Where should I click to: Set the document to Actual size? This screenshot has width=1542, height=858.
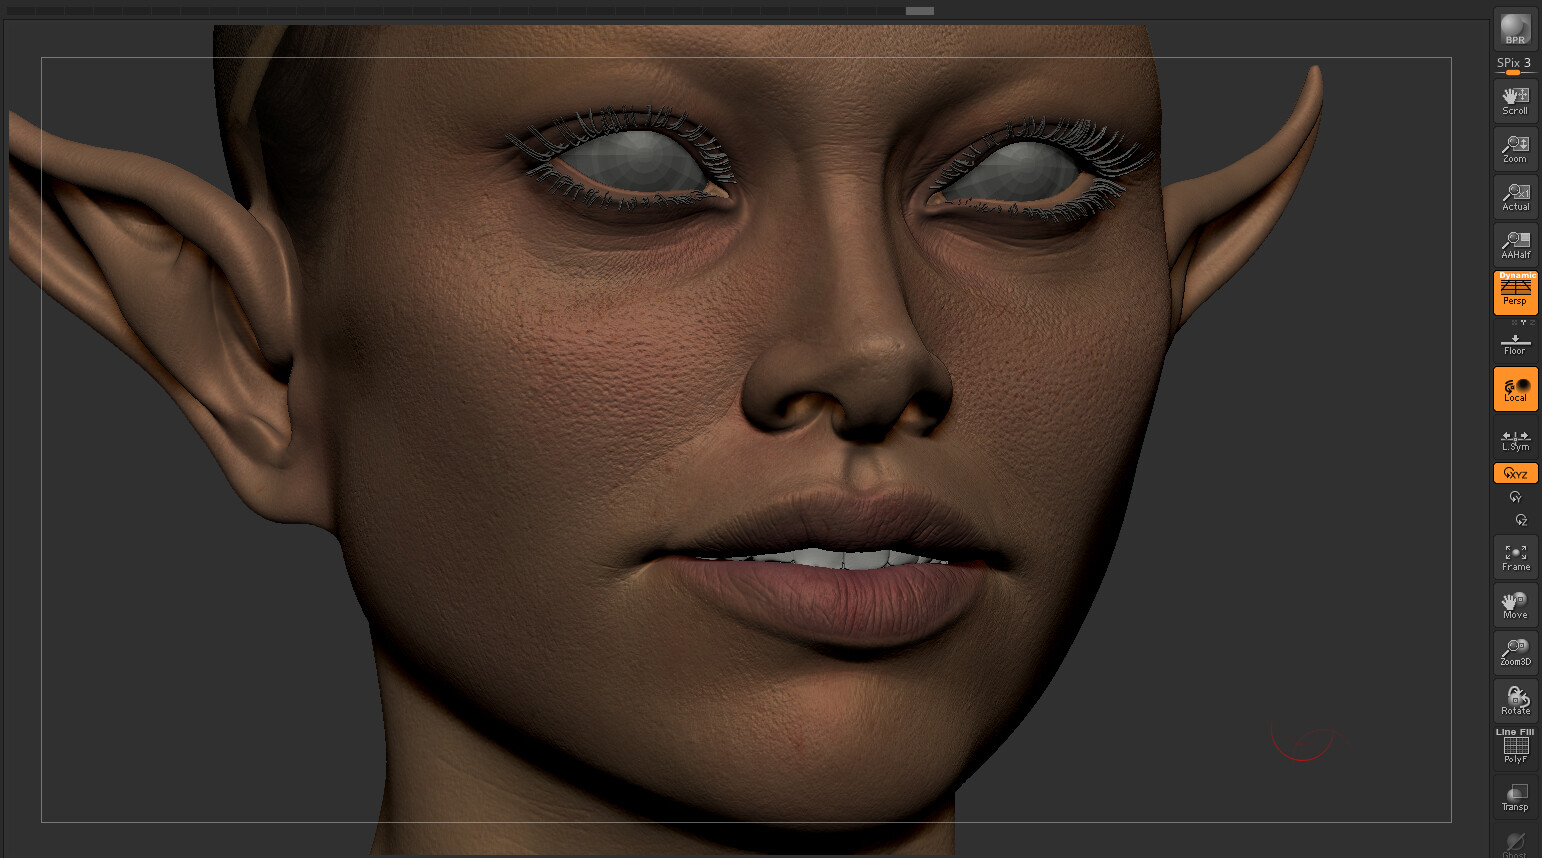point(1515,196)
